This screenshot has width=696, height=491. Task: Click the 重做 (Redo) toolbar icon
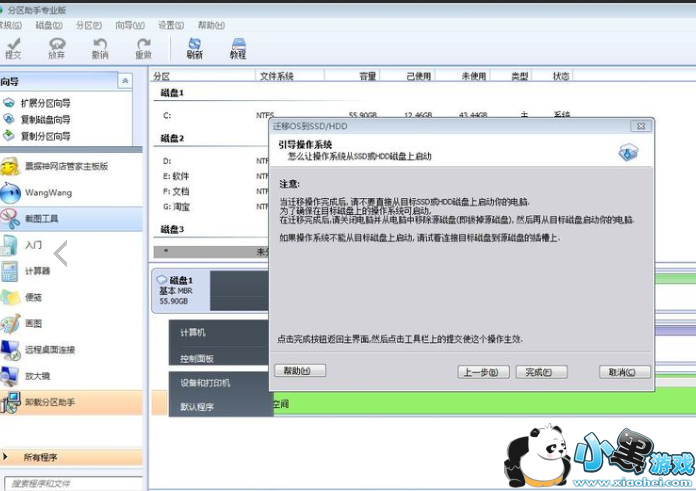143,48
